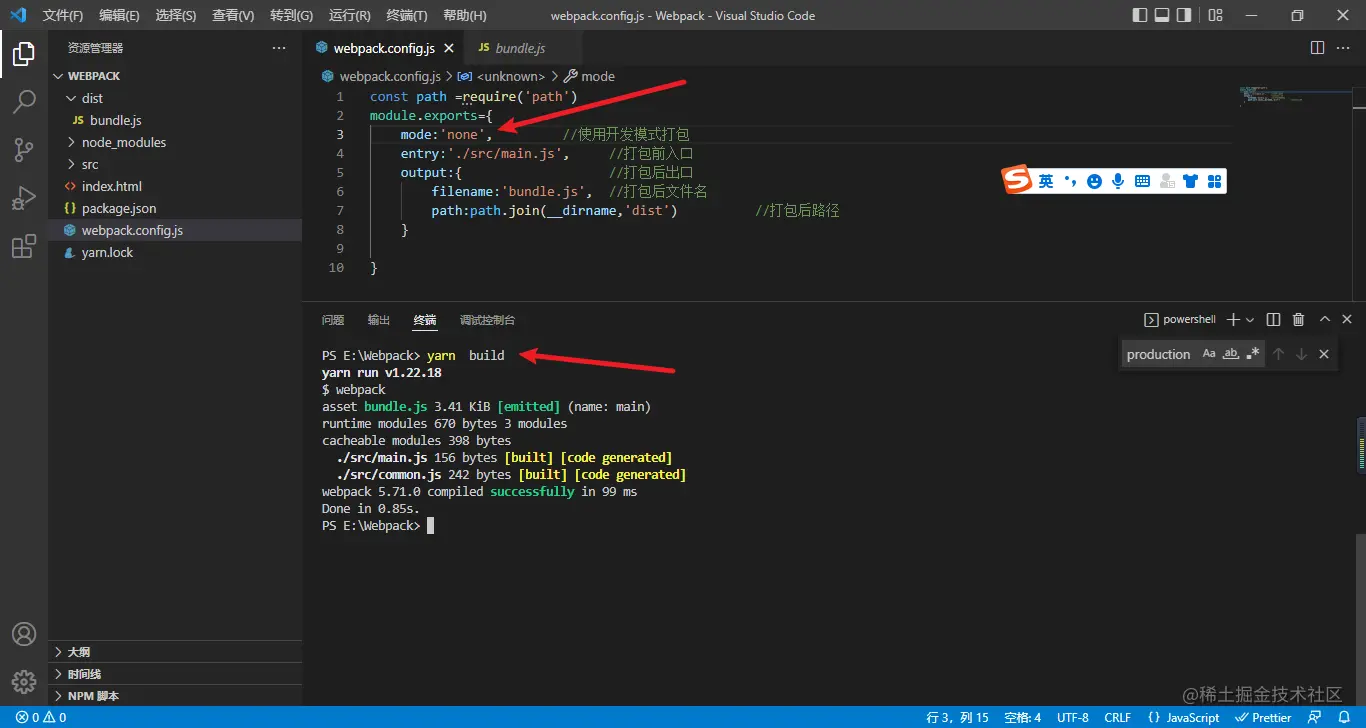Screen dimensions: 1366x728
Task: Open the 终端(T) menu
Action: click(x=406, y=15)
